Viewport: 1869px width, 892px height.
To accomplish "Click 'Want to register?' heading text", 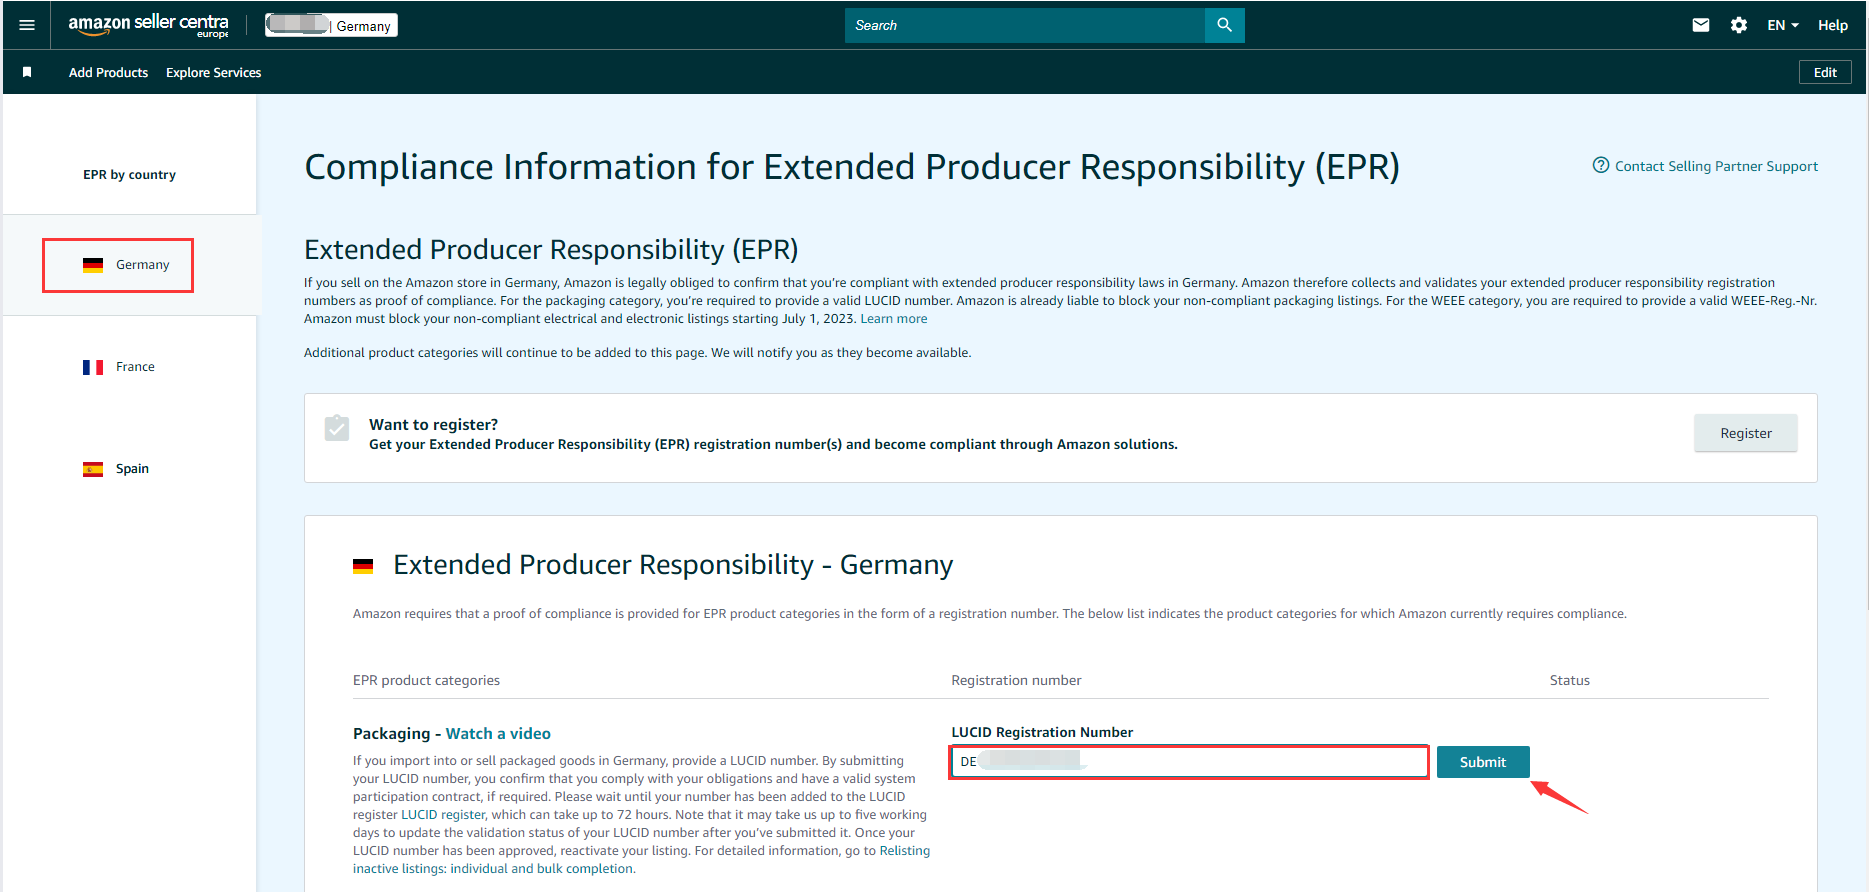I will (x=433, y=424).
